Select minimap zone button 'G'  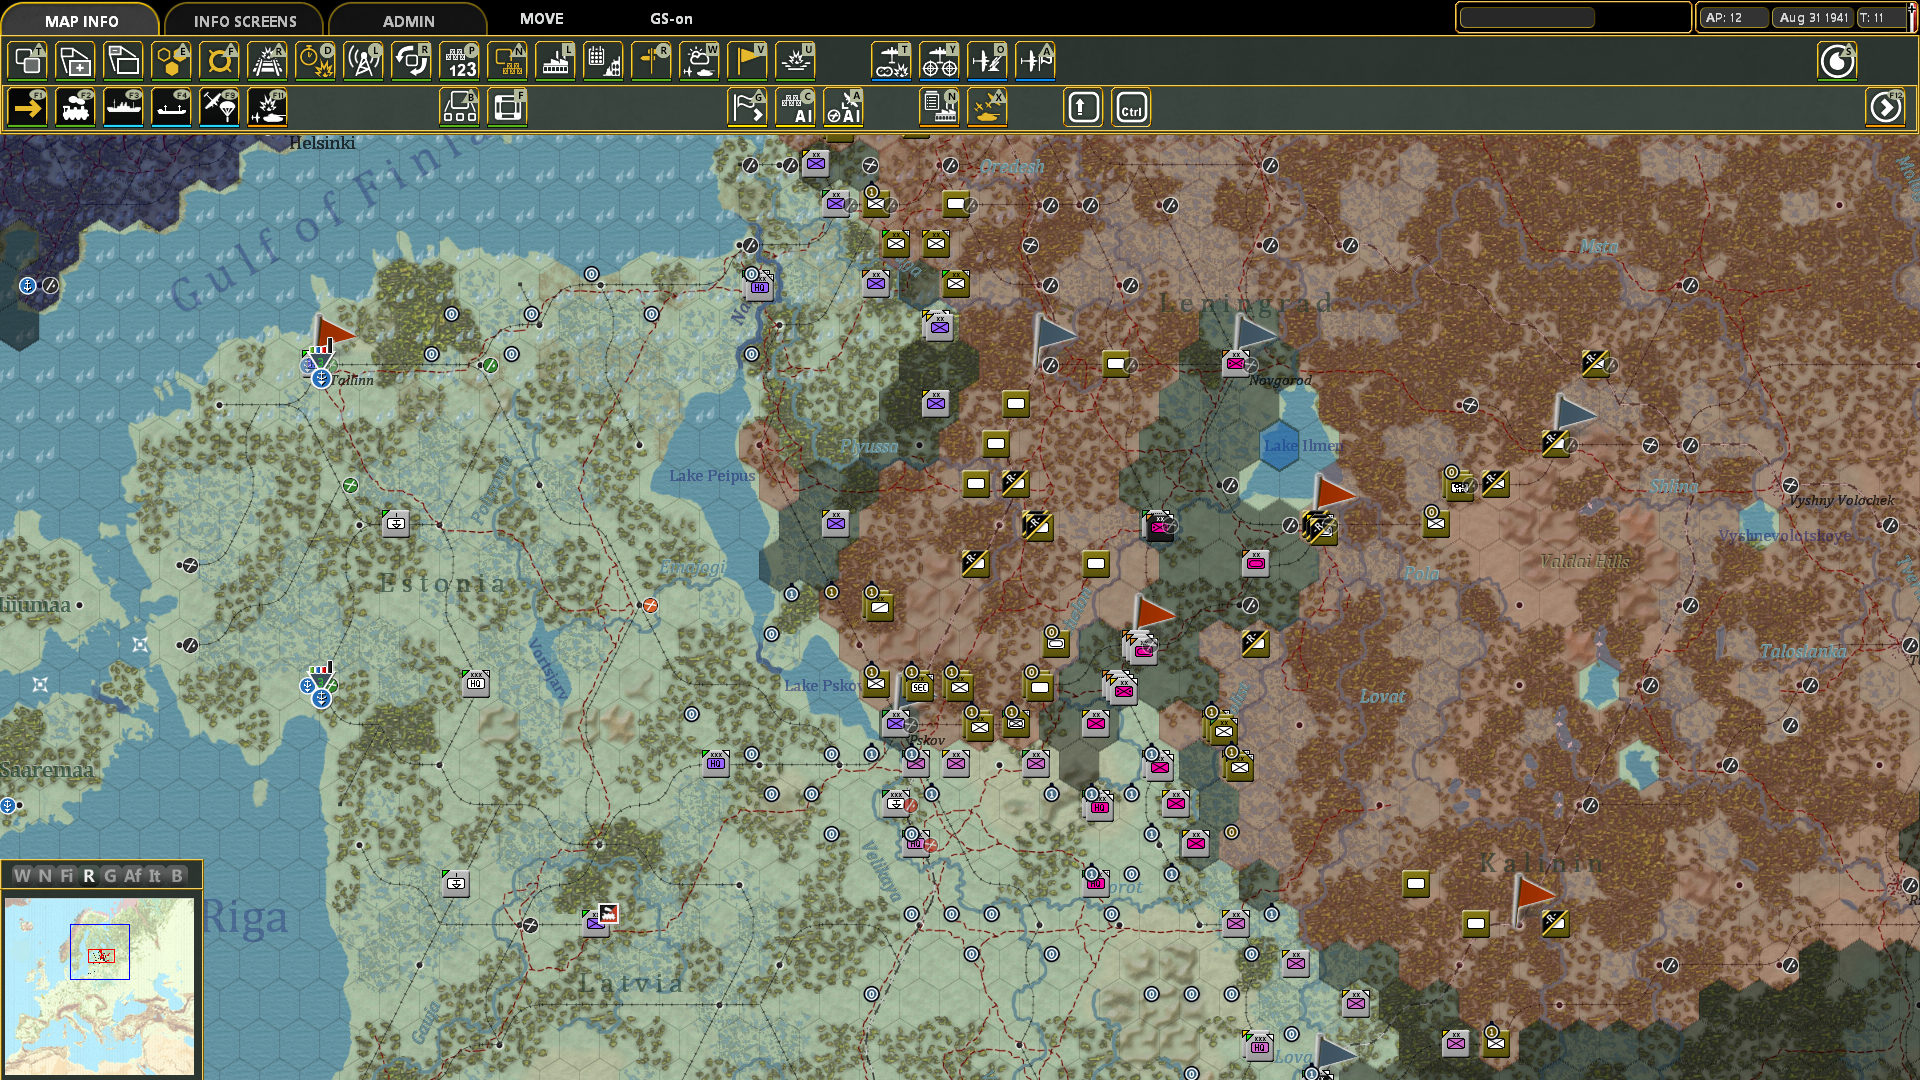[x=110, y=876]
